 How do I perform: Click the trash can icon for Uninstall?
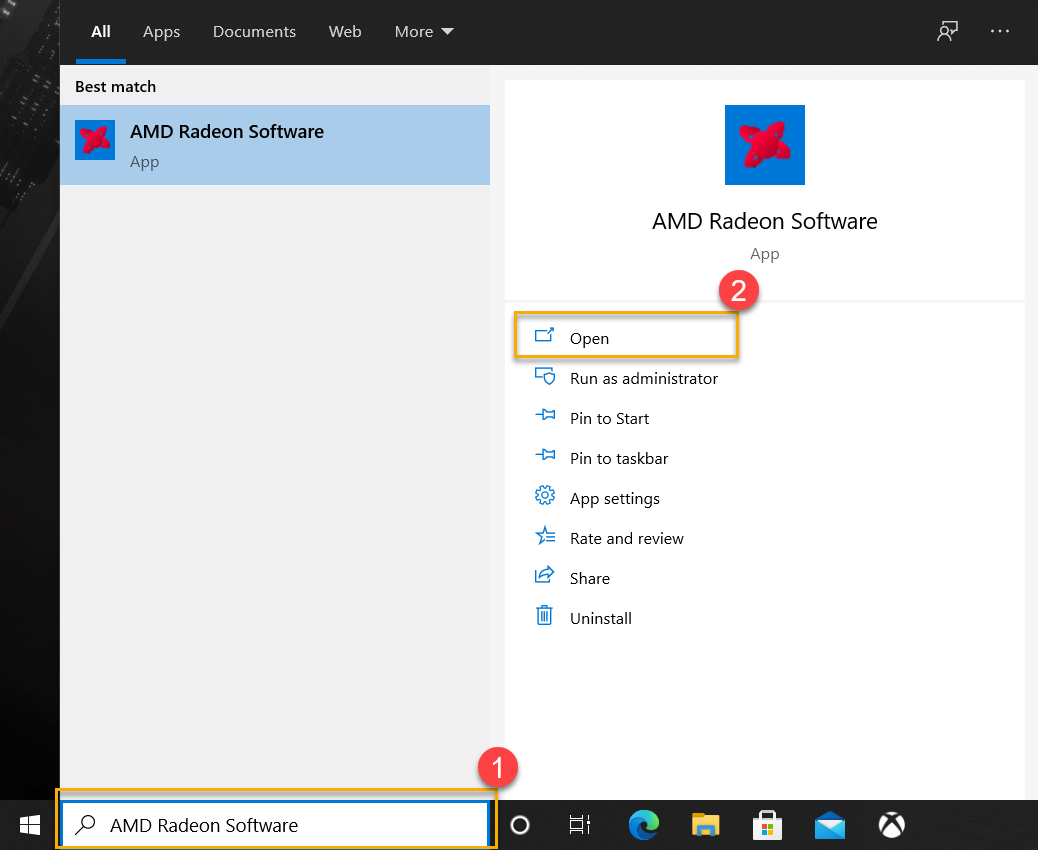click(x=544, y=615)
